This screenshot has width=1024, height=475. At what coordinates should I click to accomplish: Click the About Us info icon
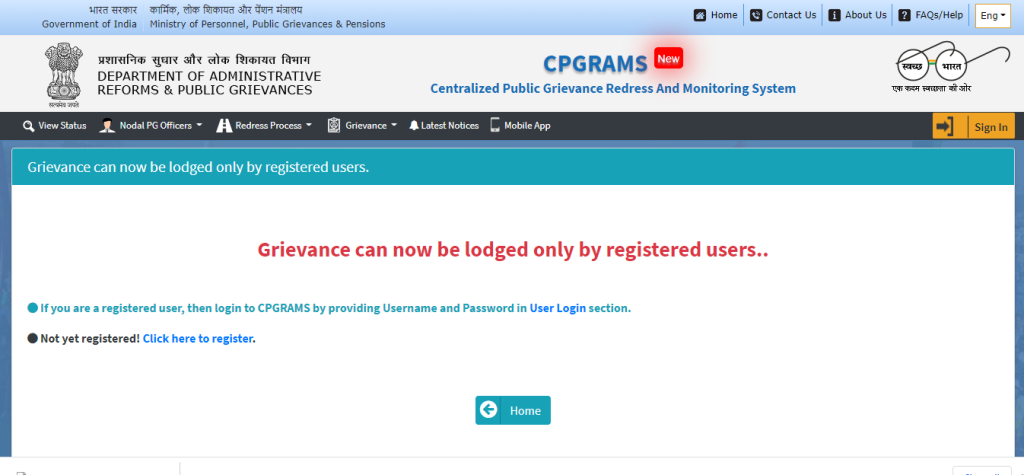pos(834,15)
